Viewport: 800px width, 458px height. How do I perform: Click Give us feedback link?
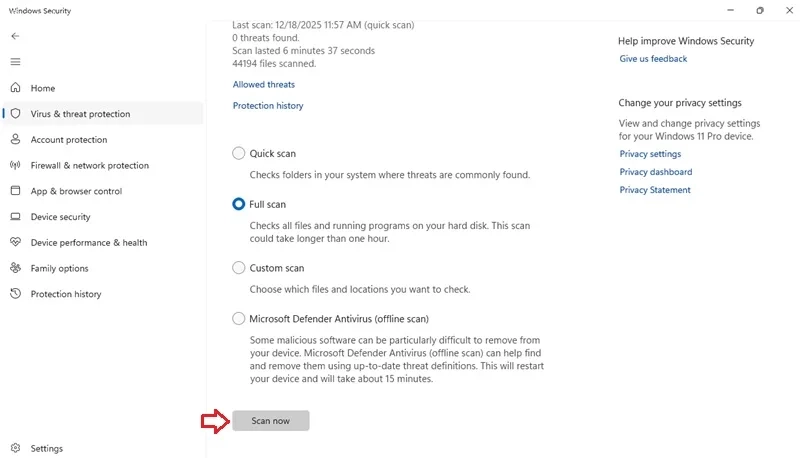pos(653,59)
